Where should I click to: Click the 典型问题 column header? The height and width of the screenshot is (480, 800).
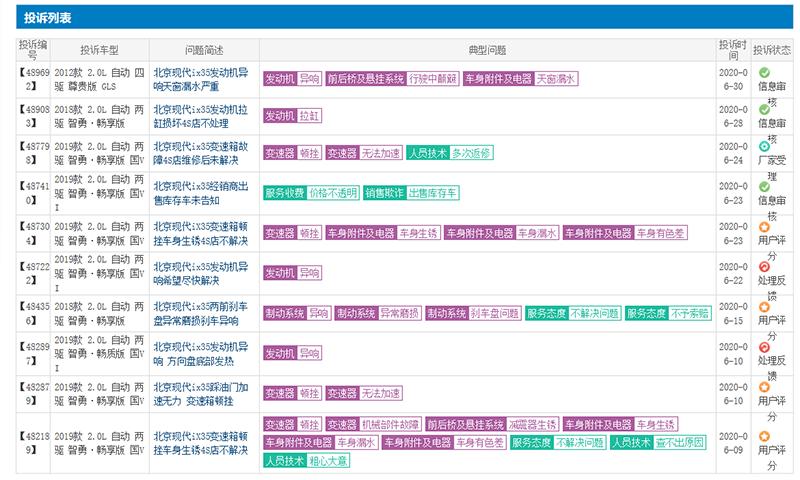pos(487,50)
